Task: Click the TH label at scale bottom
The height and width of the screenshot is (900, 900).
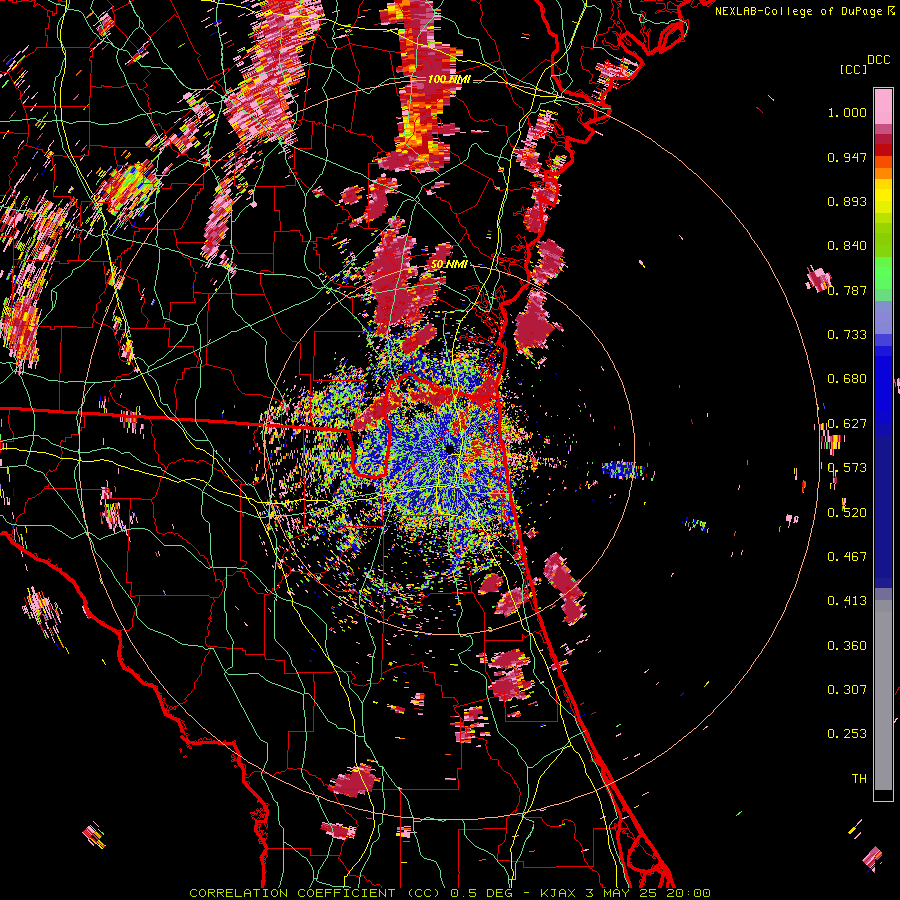Action: 859,778
